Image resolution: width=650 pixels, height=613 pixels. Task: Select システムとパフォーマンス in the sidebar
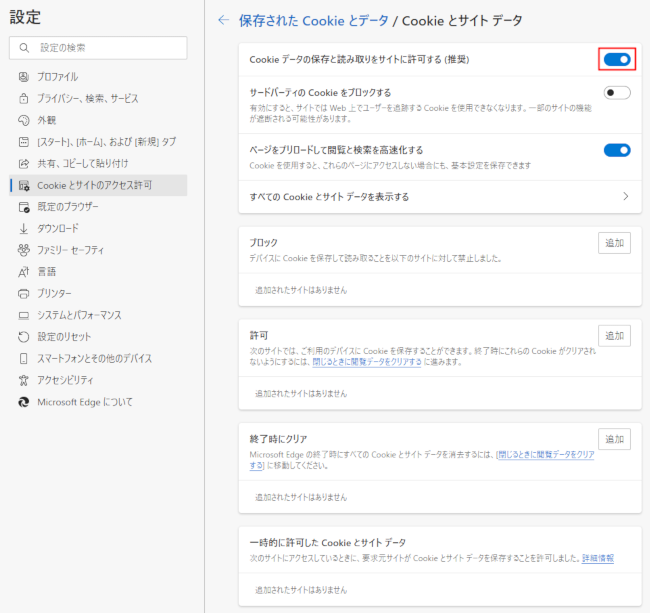click(x=79, y=315)
